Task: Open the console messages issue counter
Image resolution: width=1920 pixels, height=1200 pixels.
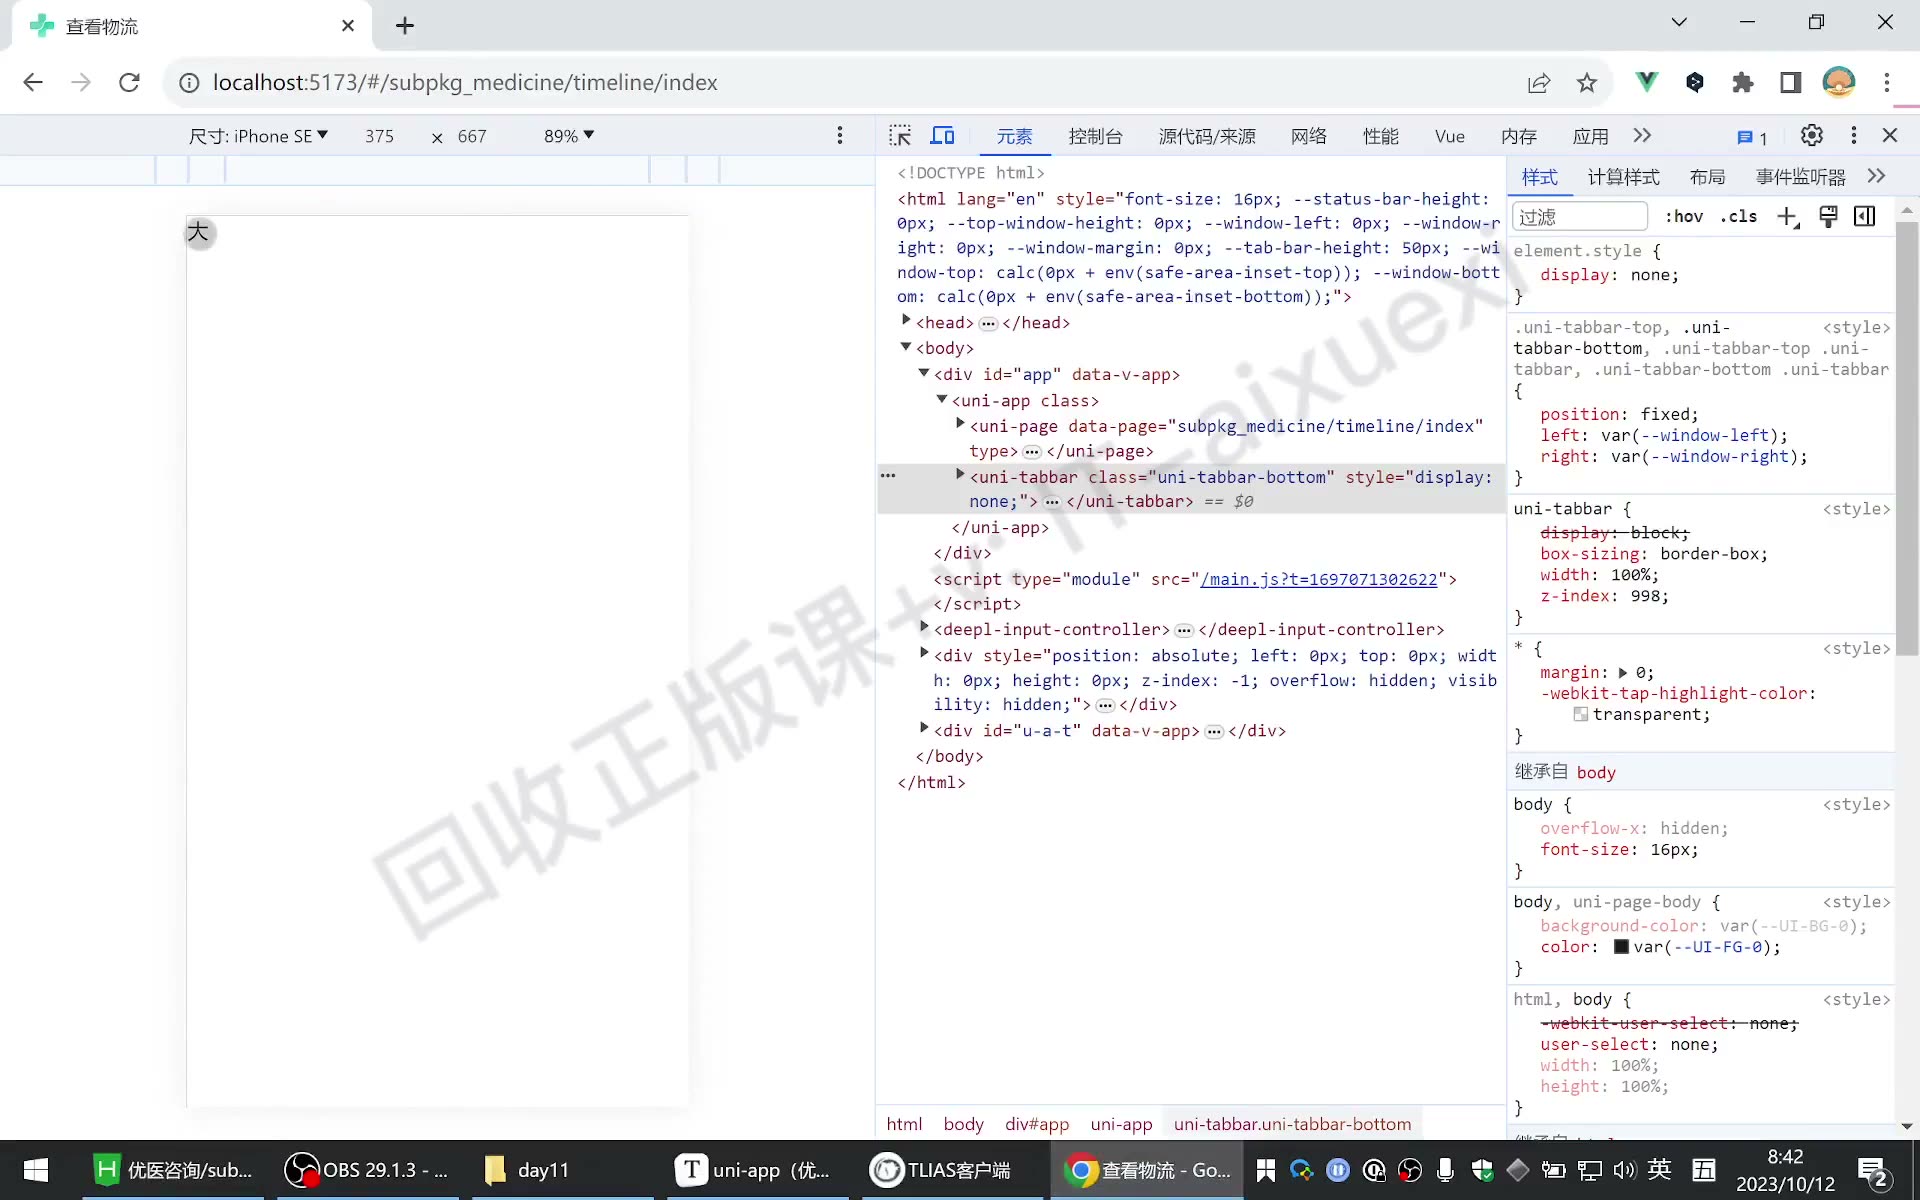Action: click(1752, 138)
